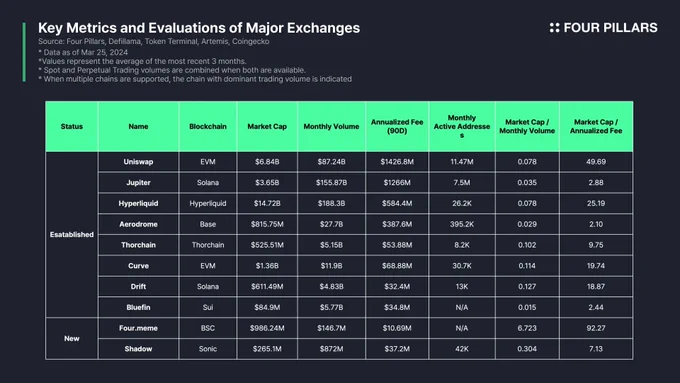This screenshot has height=383, width=680.
Task: Click the Four Pillars logo icon
Action: 554,28
